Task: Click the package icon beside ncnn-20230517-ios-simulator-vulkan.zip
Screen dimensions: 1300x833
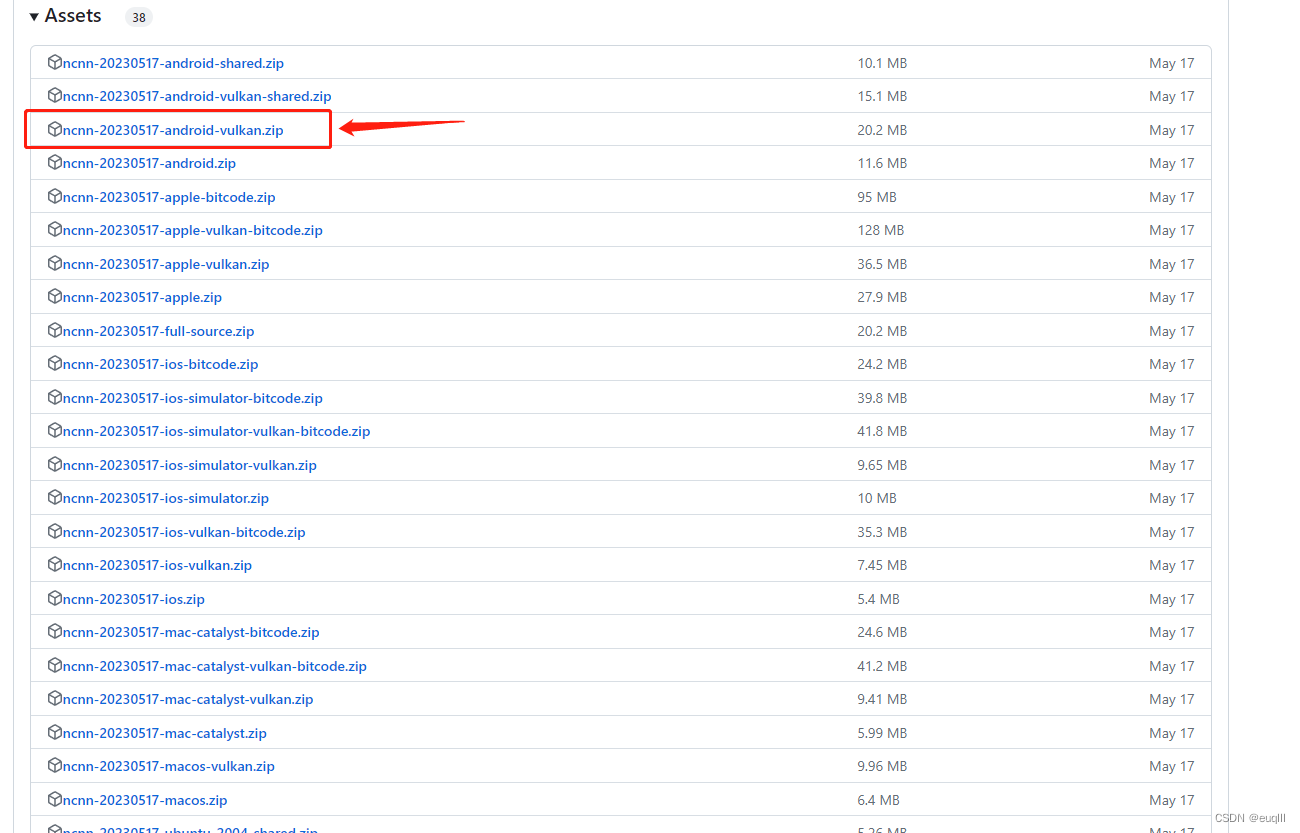Action: 55,465
